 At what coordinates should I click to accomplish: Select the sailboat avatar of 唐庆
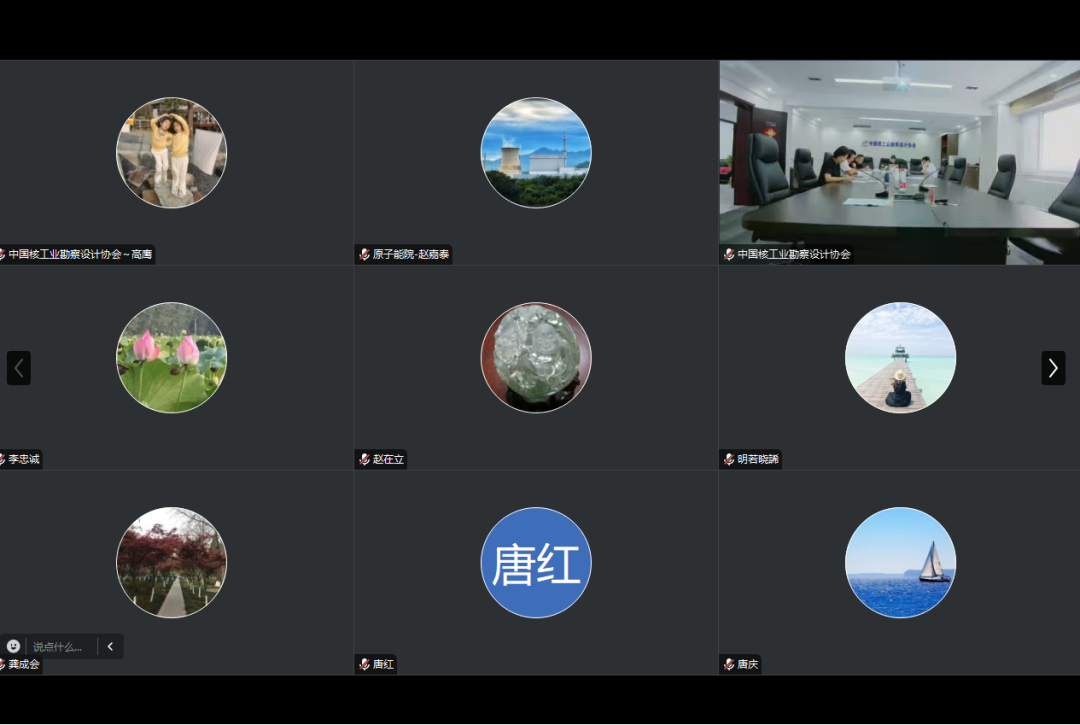point(900,563)
